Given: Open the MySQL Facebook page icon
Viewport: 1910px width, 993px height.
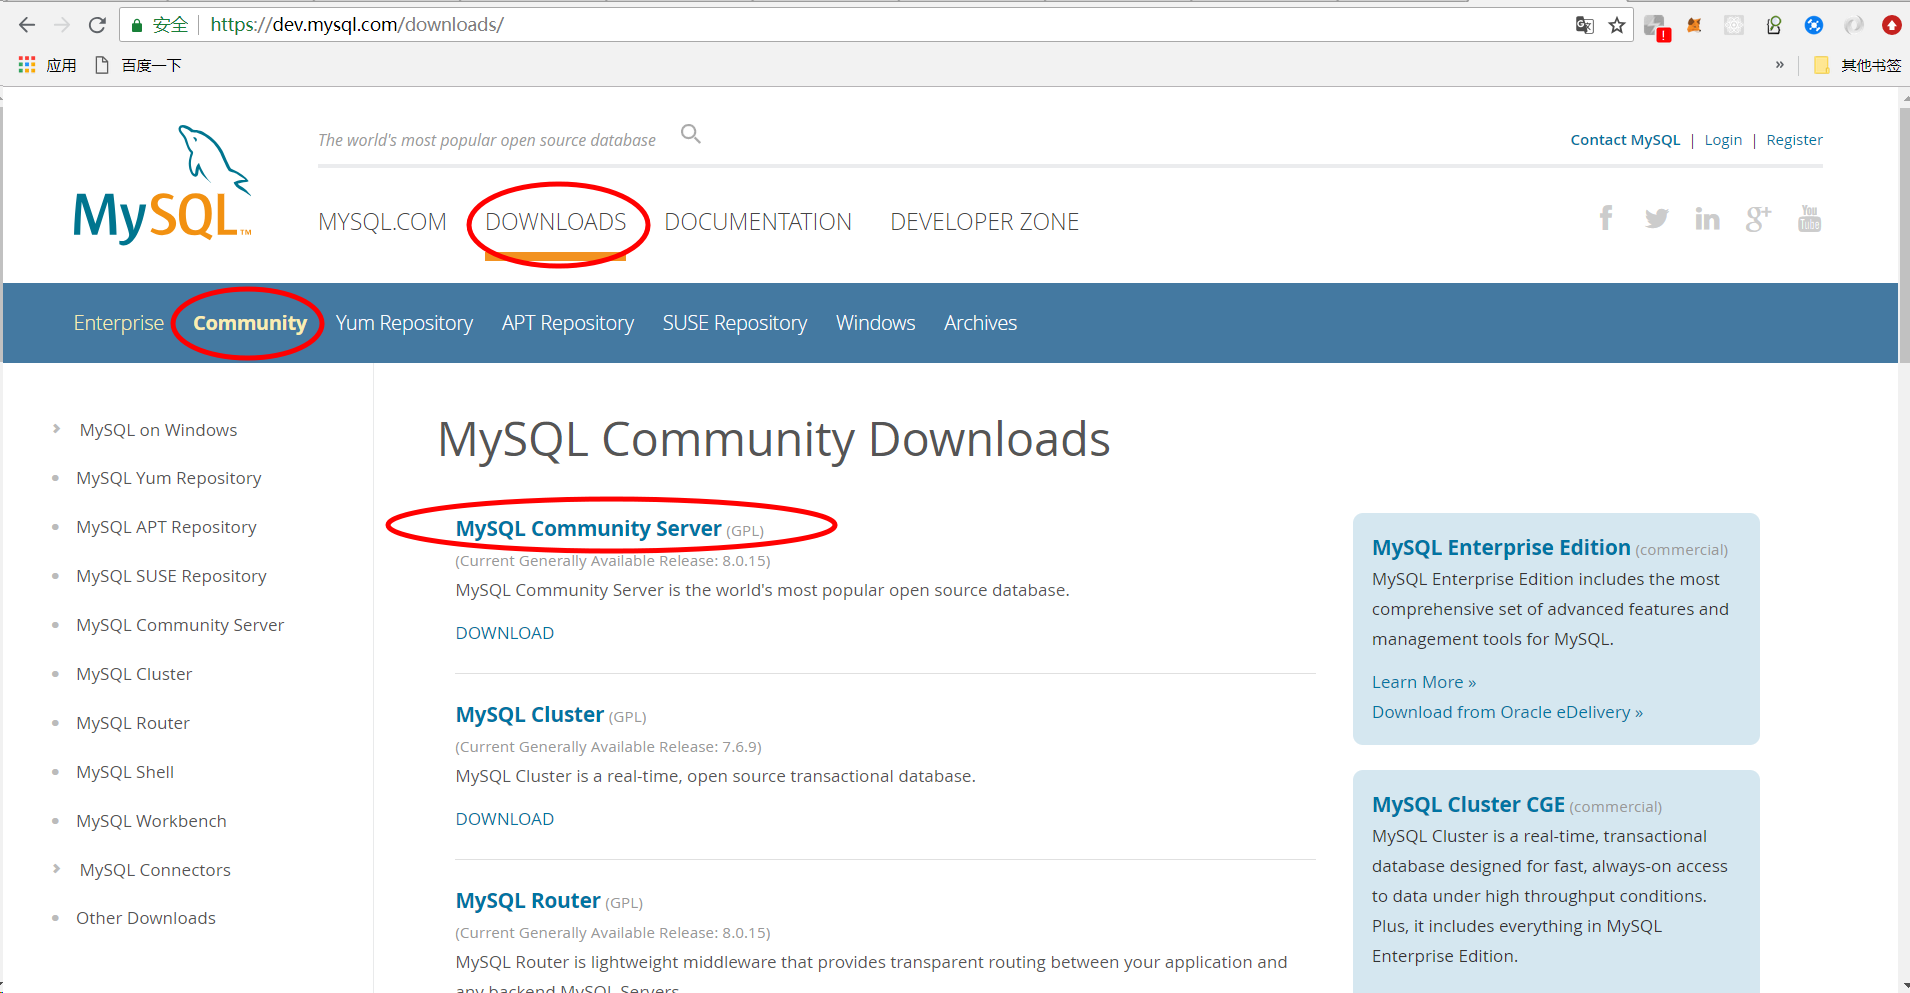Looking at the screenshot, I should point(1606,218).
